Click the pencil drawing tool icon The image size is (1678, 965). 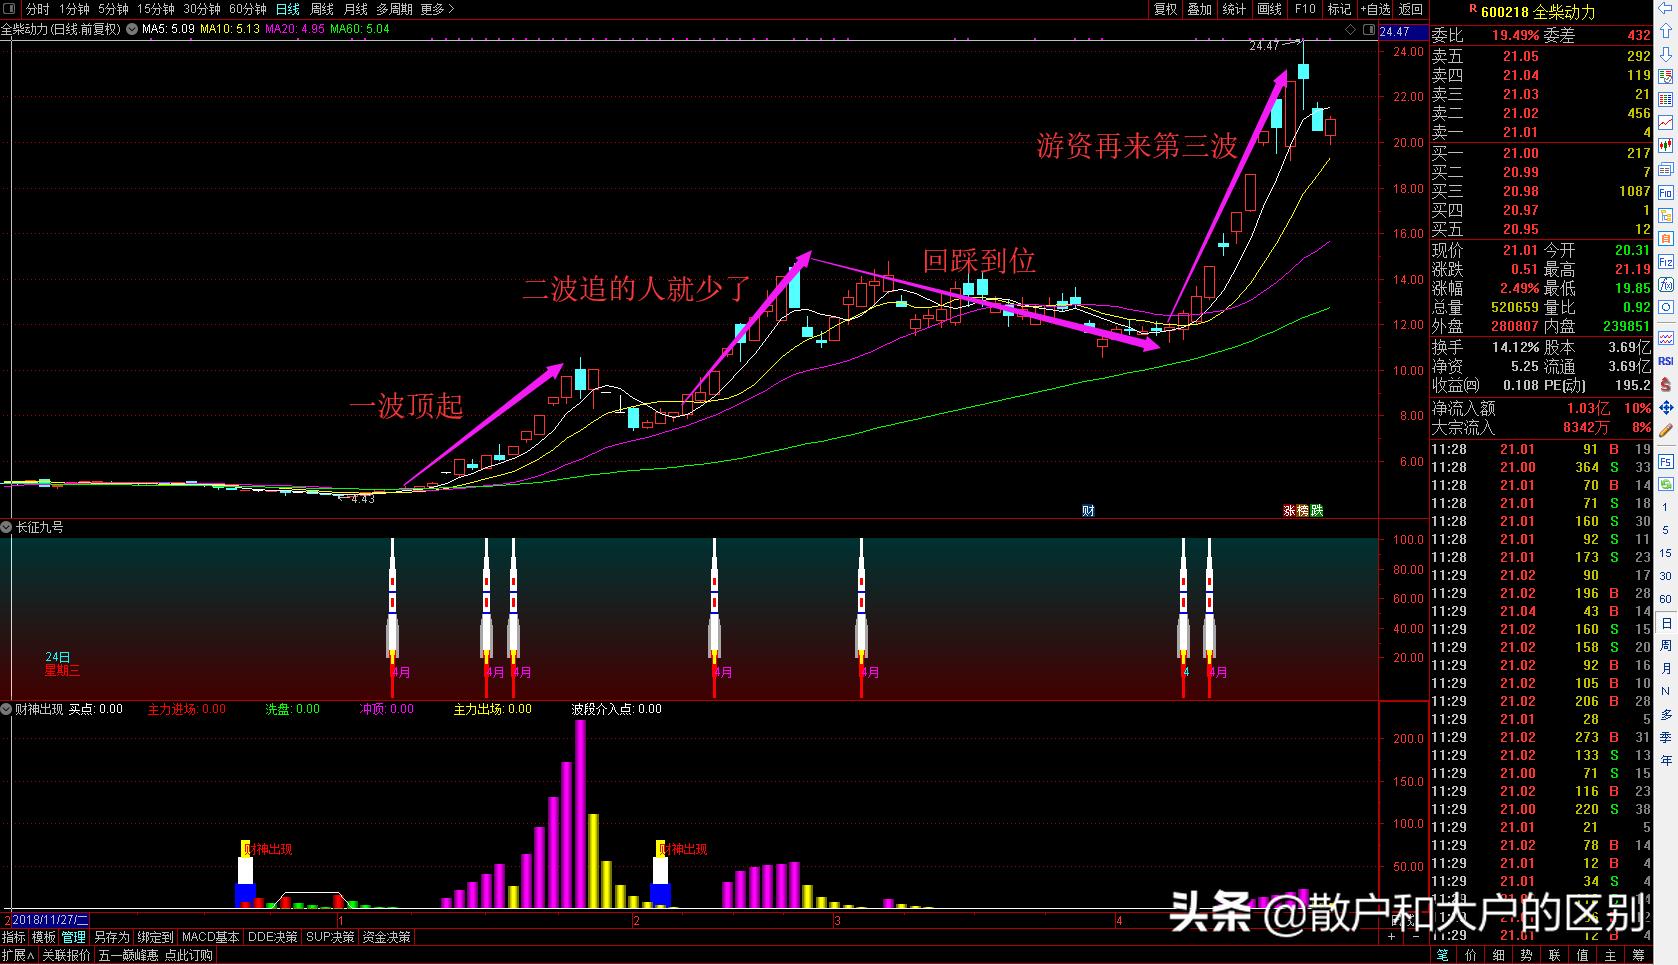tap(1667, 431)
